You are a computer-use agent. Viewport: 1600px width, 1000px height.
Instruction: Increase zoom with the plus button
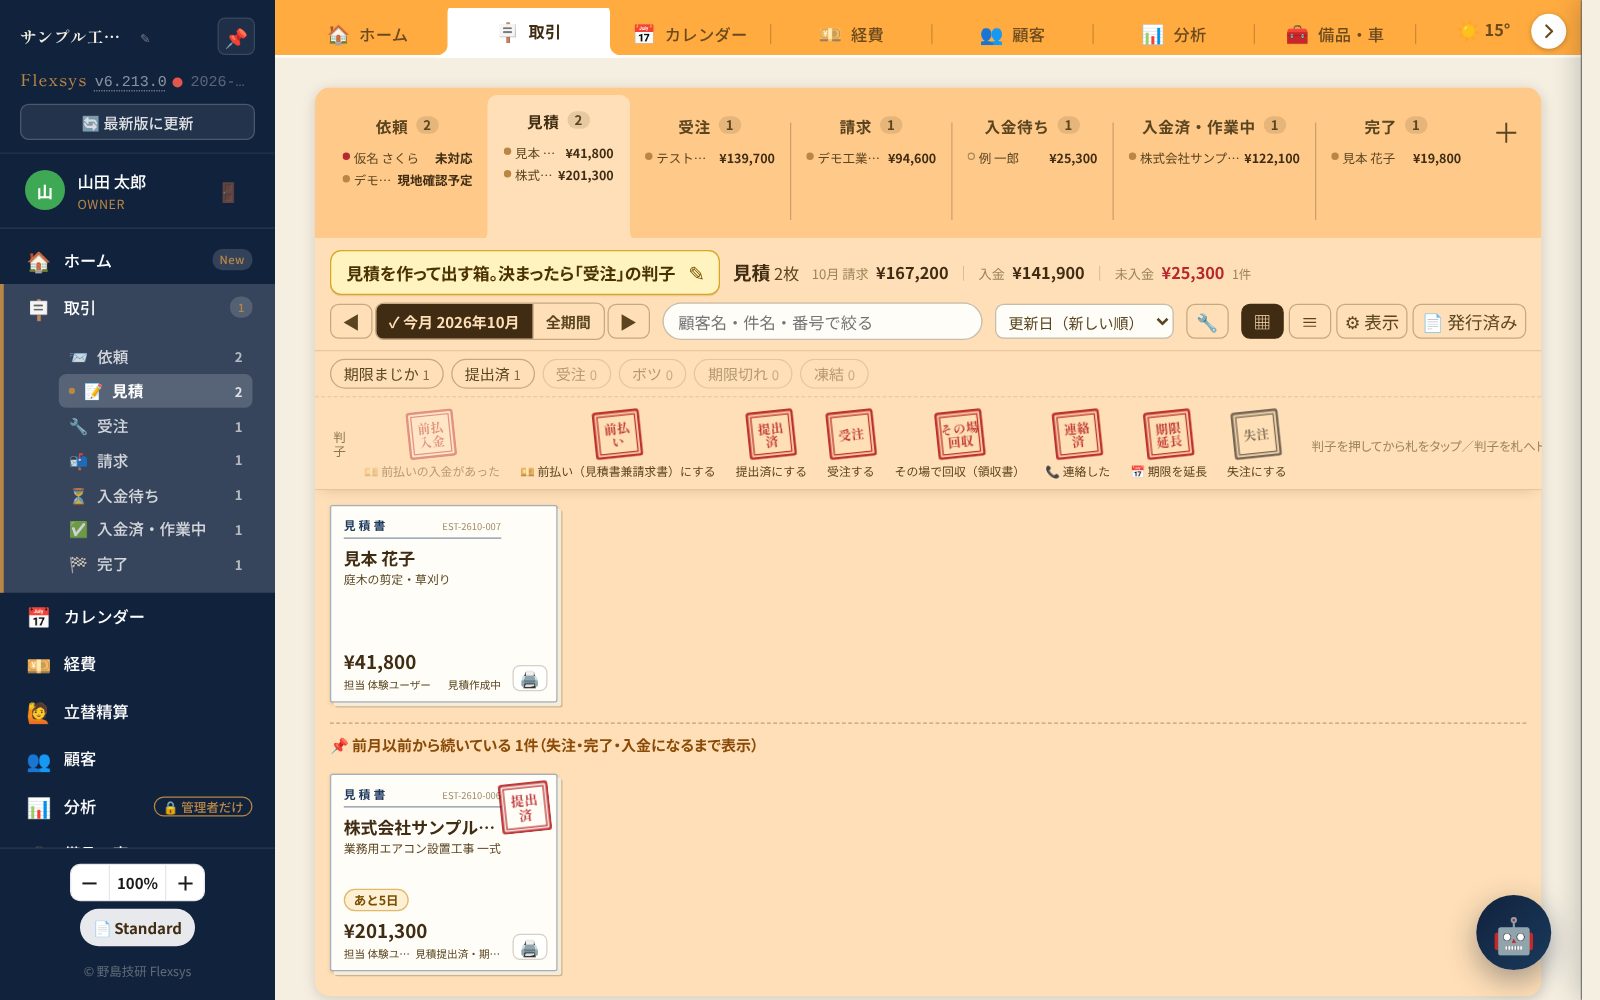coord(185,883)
